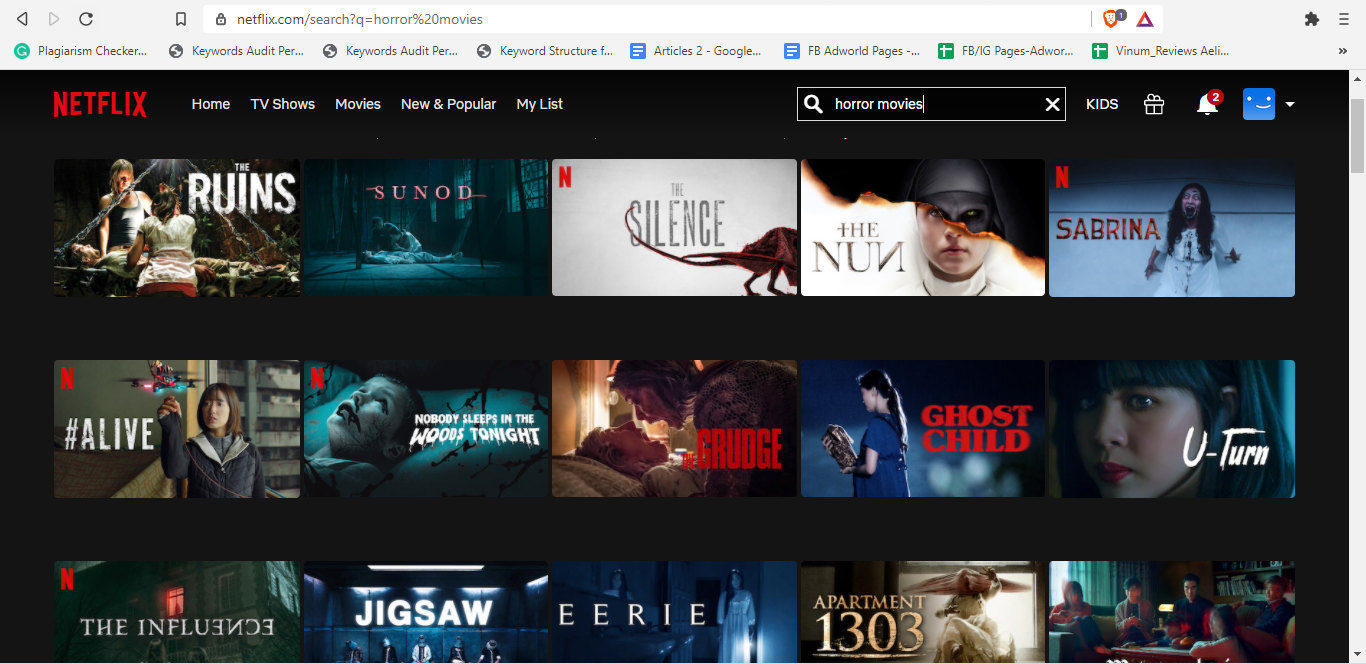This screenshot has height=664, width=1366.
Task: Click the Netflix logo
Action: tap(100, 104)
